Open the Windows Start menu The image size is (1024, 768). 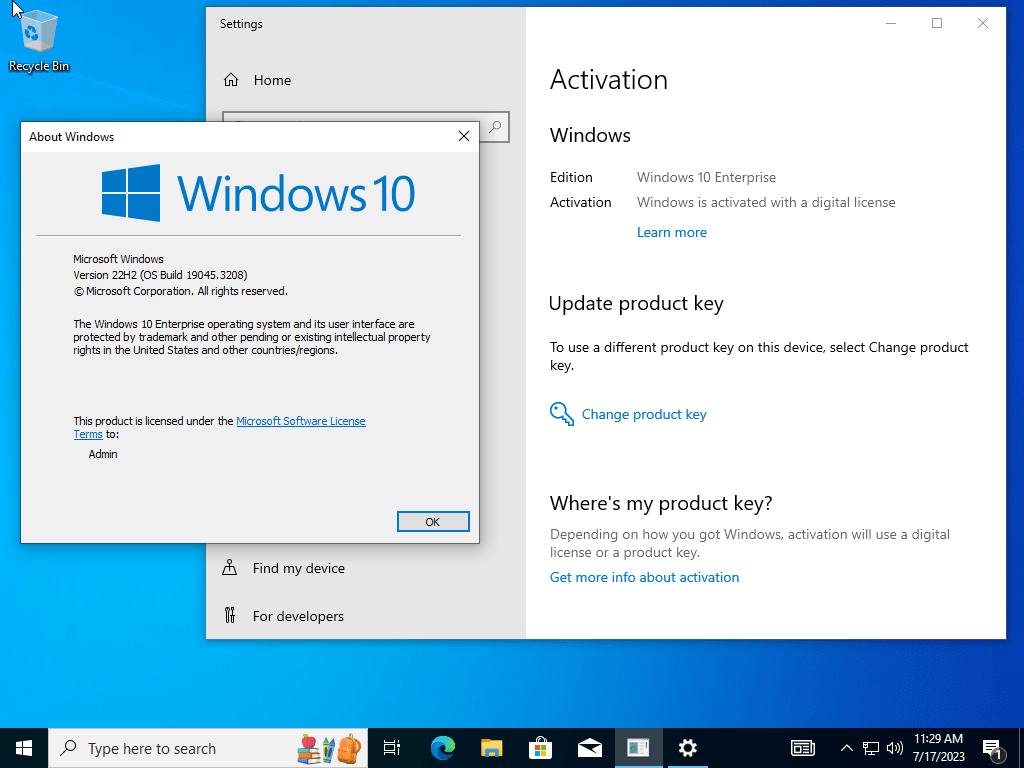coord(24,748)
